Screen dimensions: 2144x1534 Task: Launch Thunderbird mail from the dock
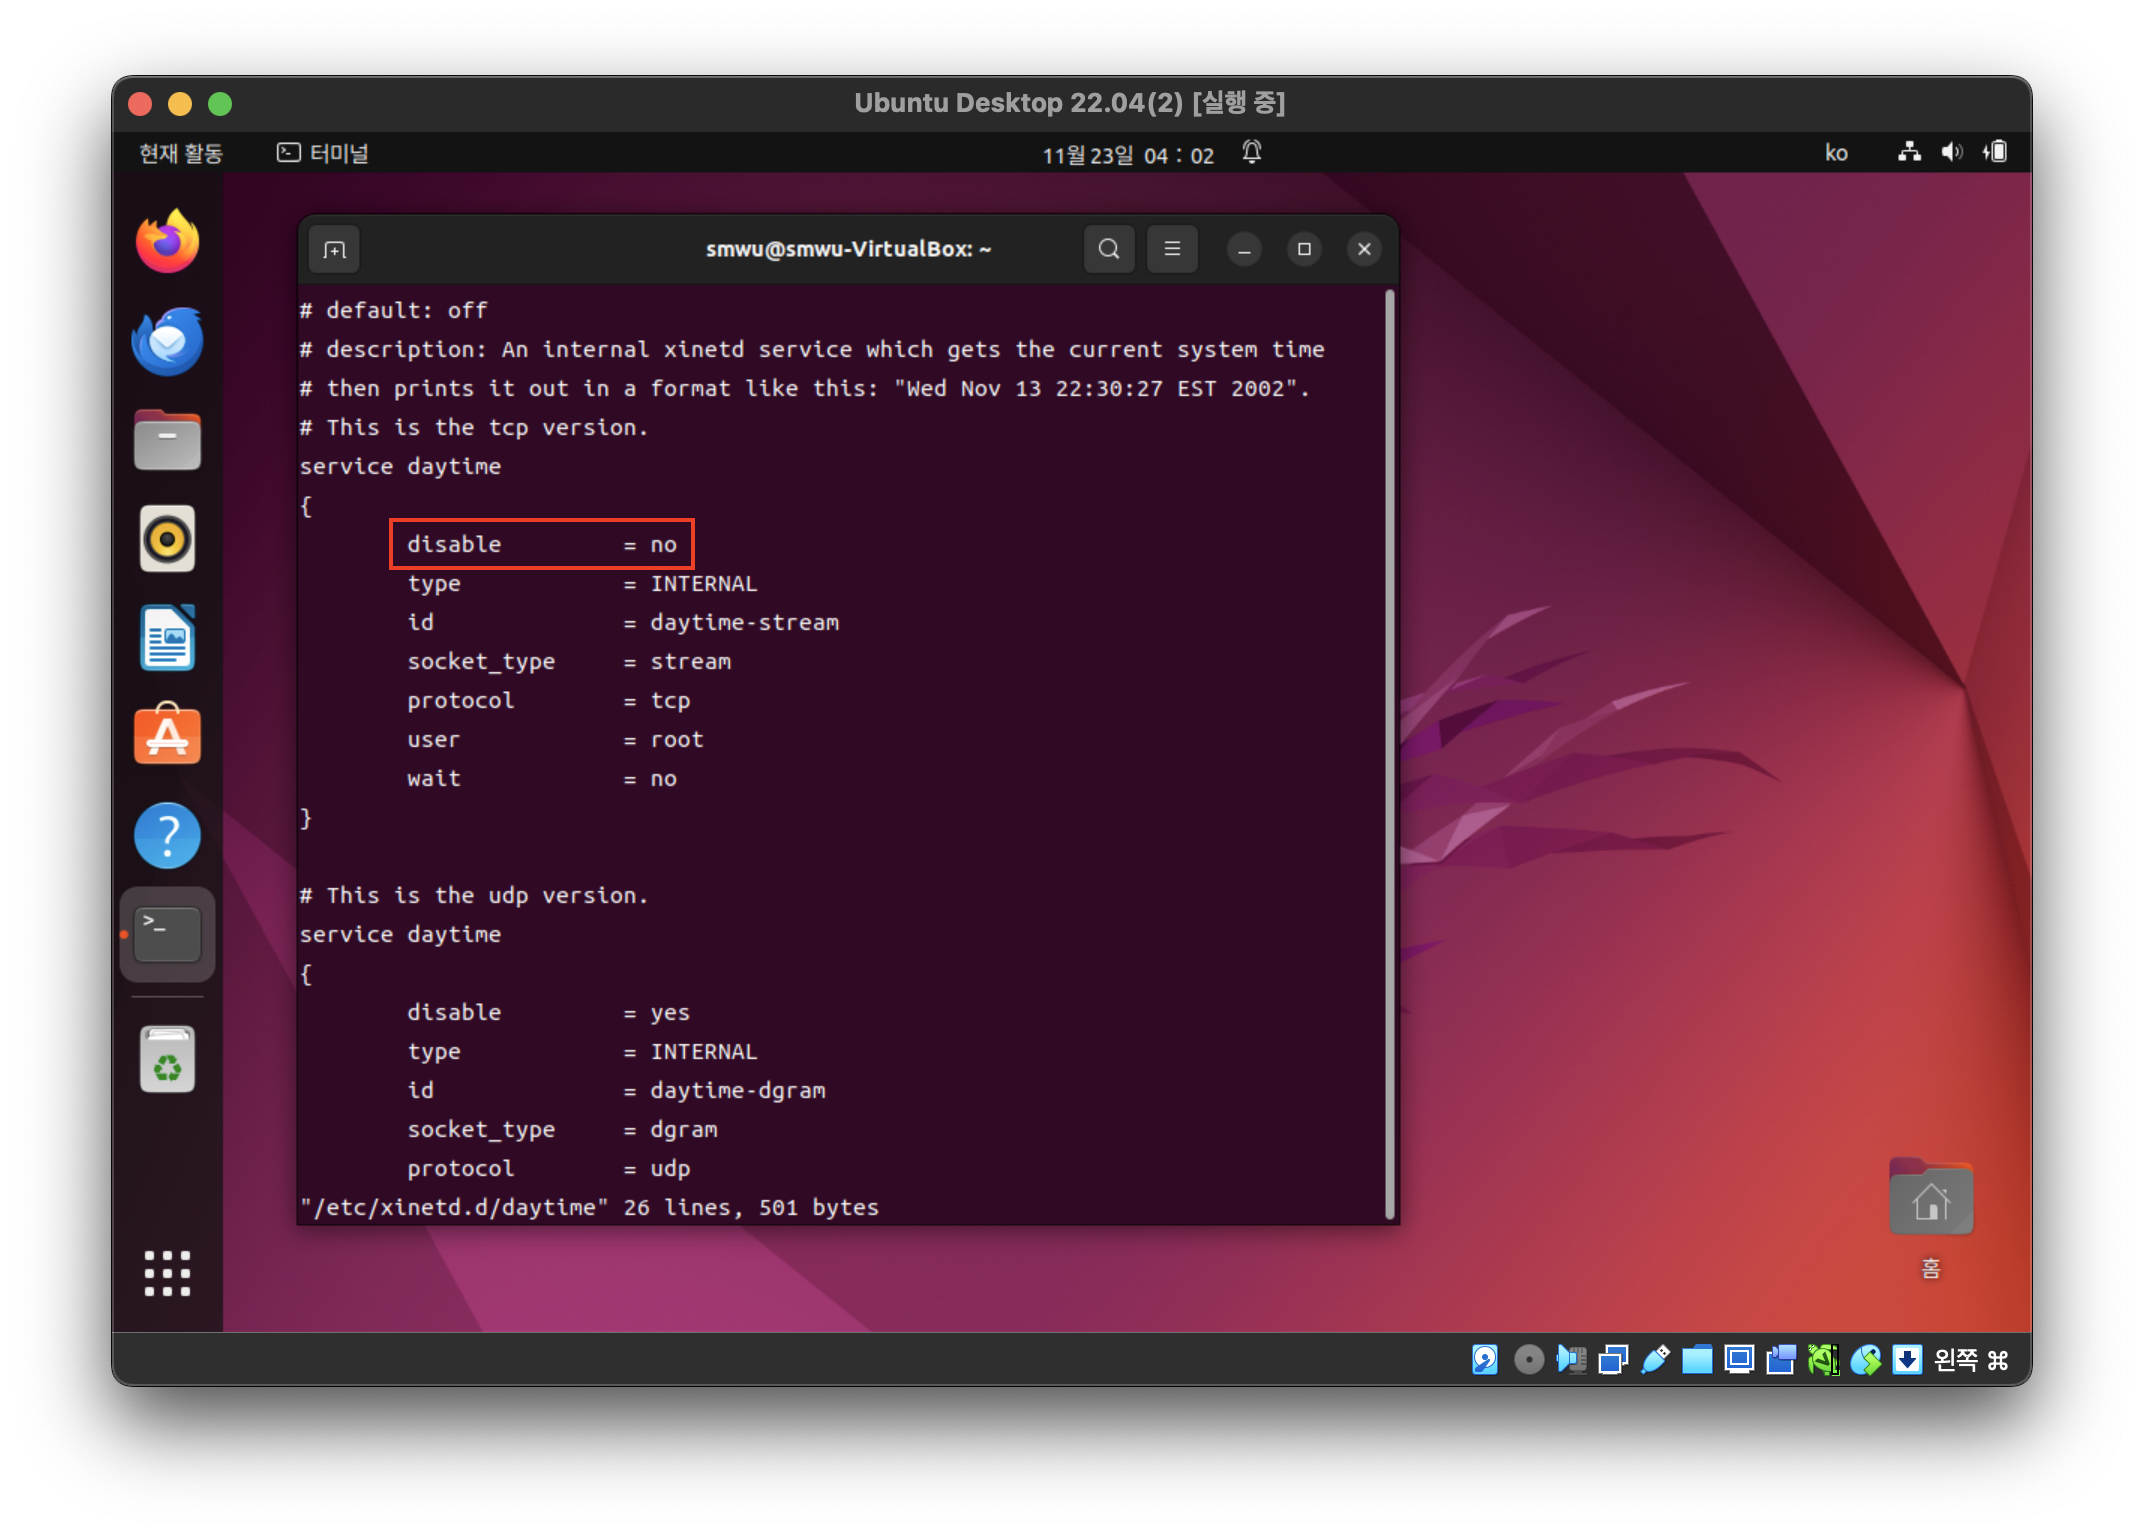click(x=167, y=341)
